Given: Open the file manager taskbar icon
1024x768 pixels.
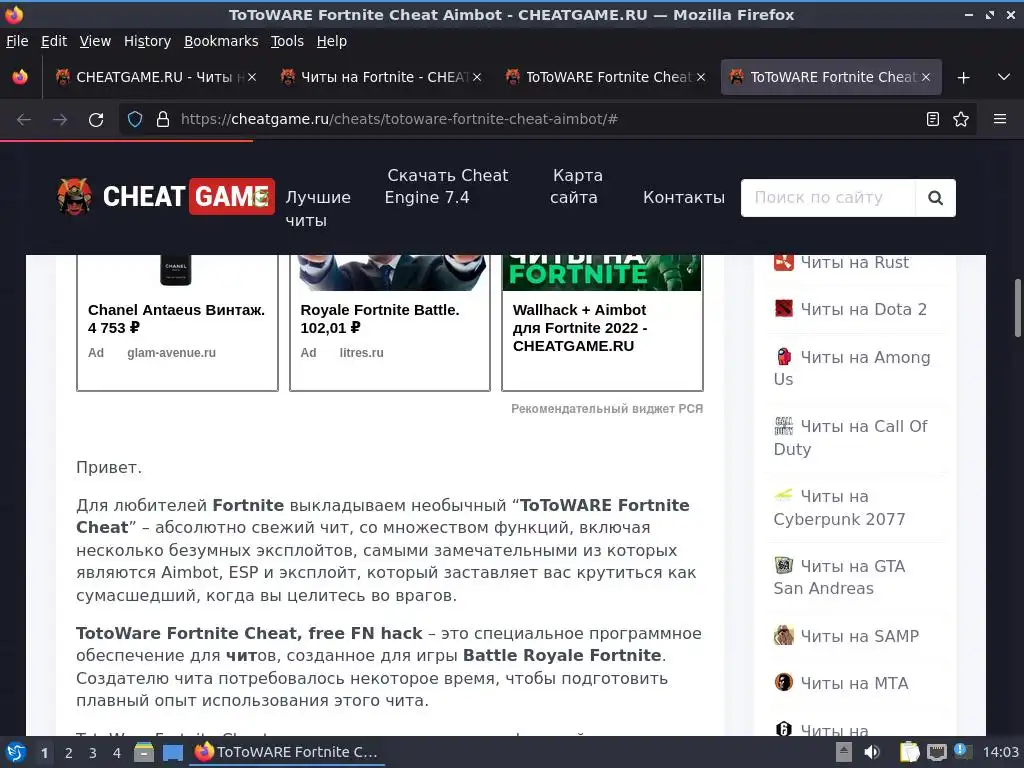Looking at the screenshot, I should [144, 752].
